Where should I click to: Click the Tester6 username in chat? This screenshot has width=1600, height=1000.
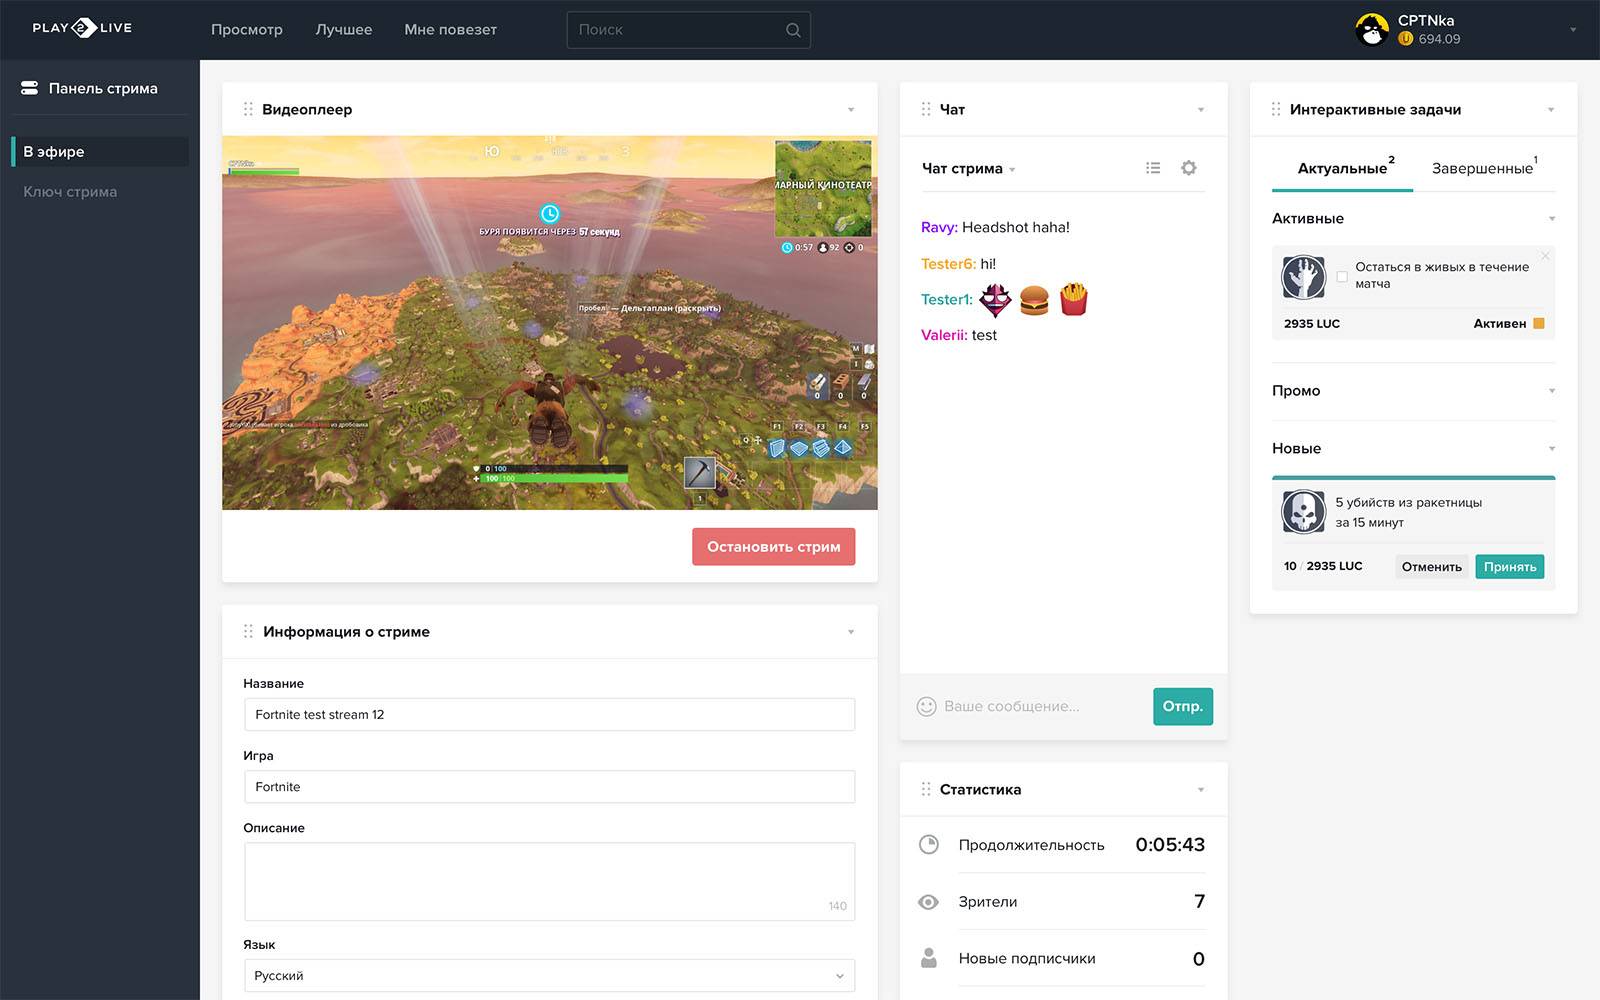coord(948,263)
